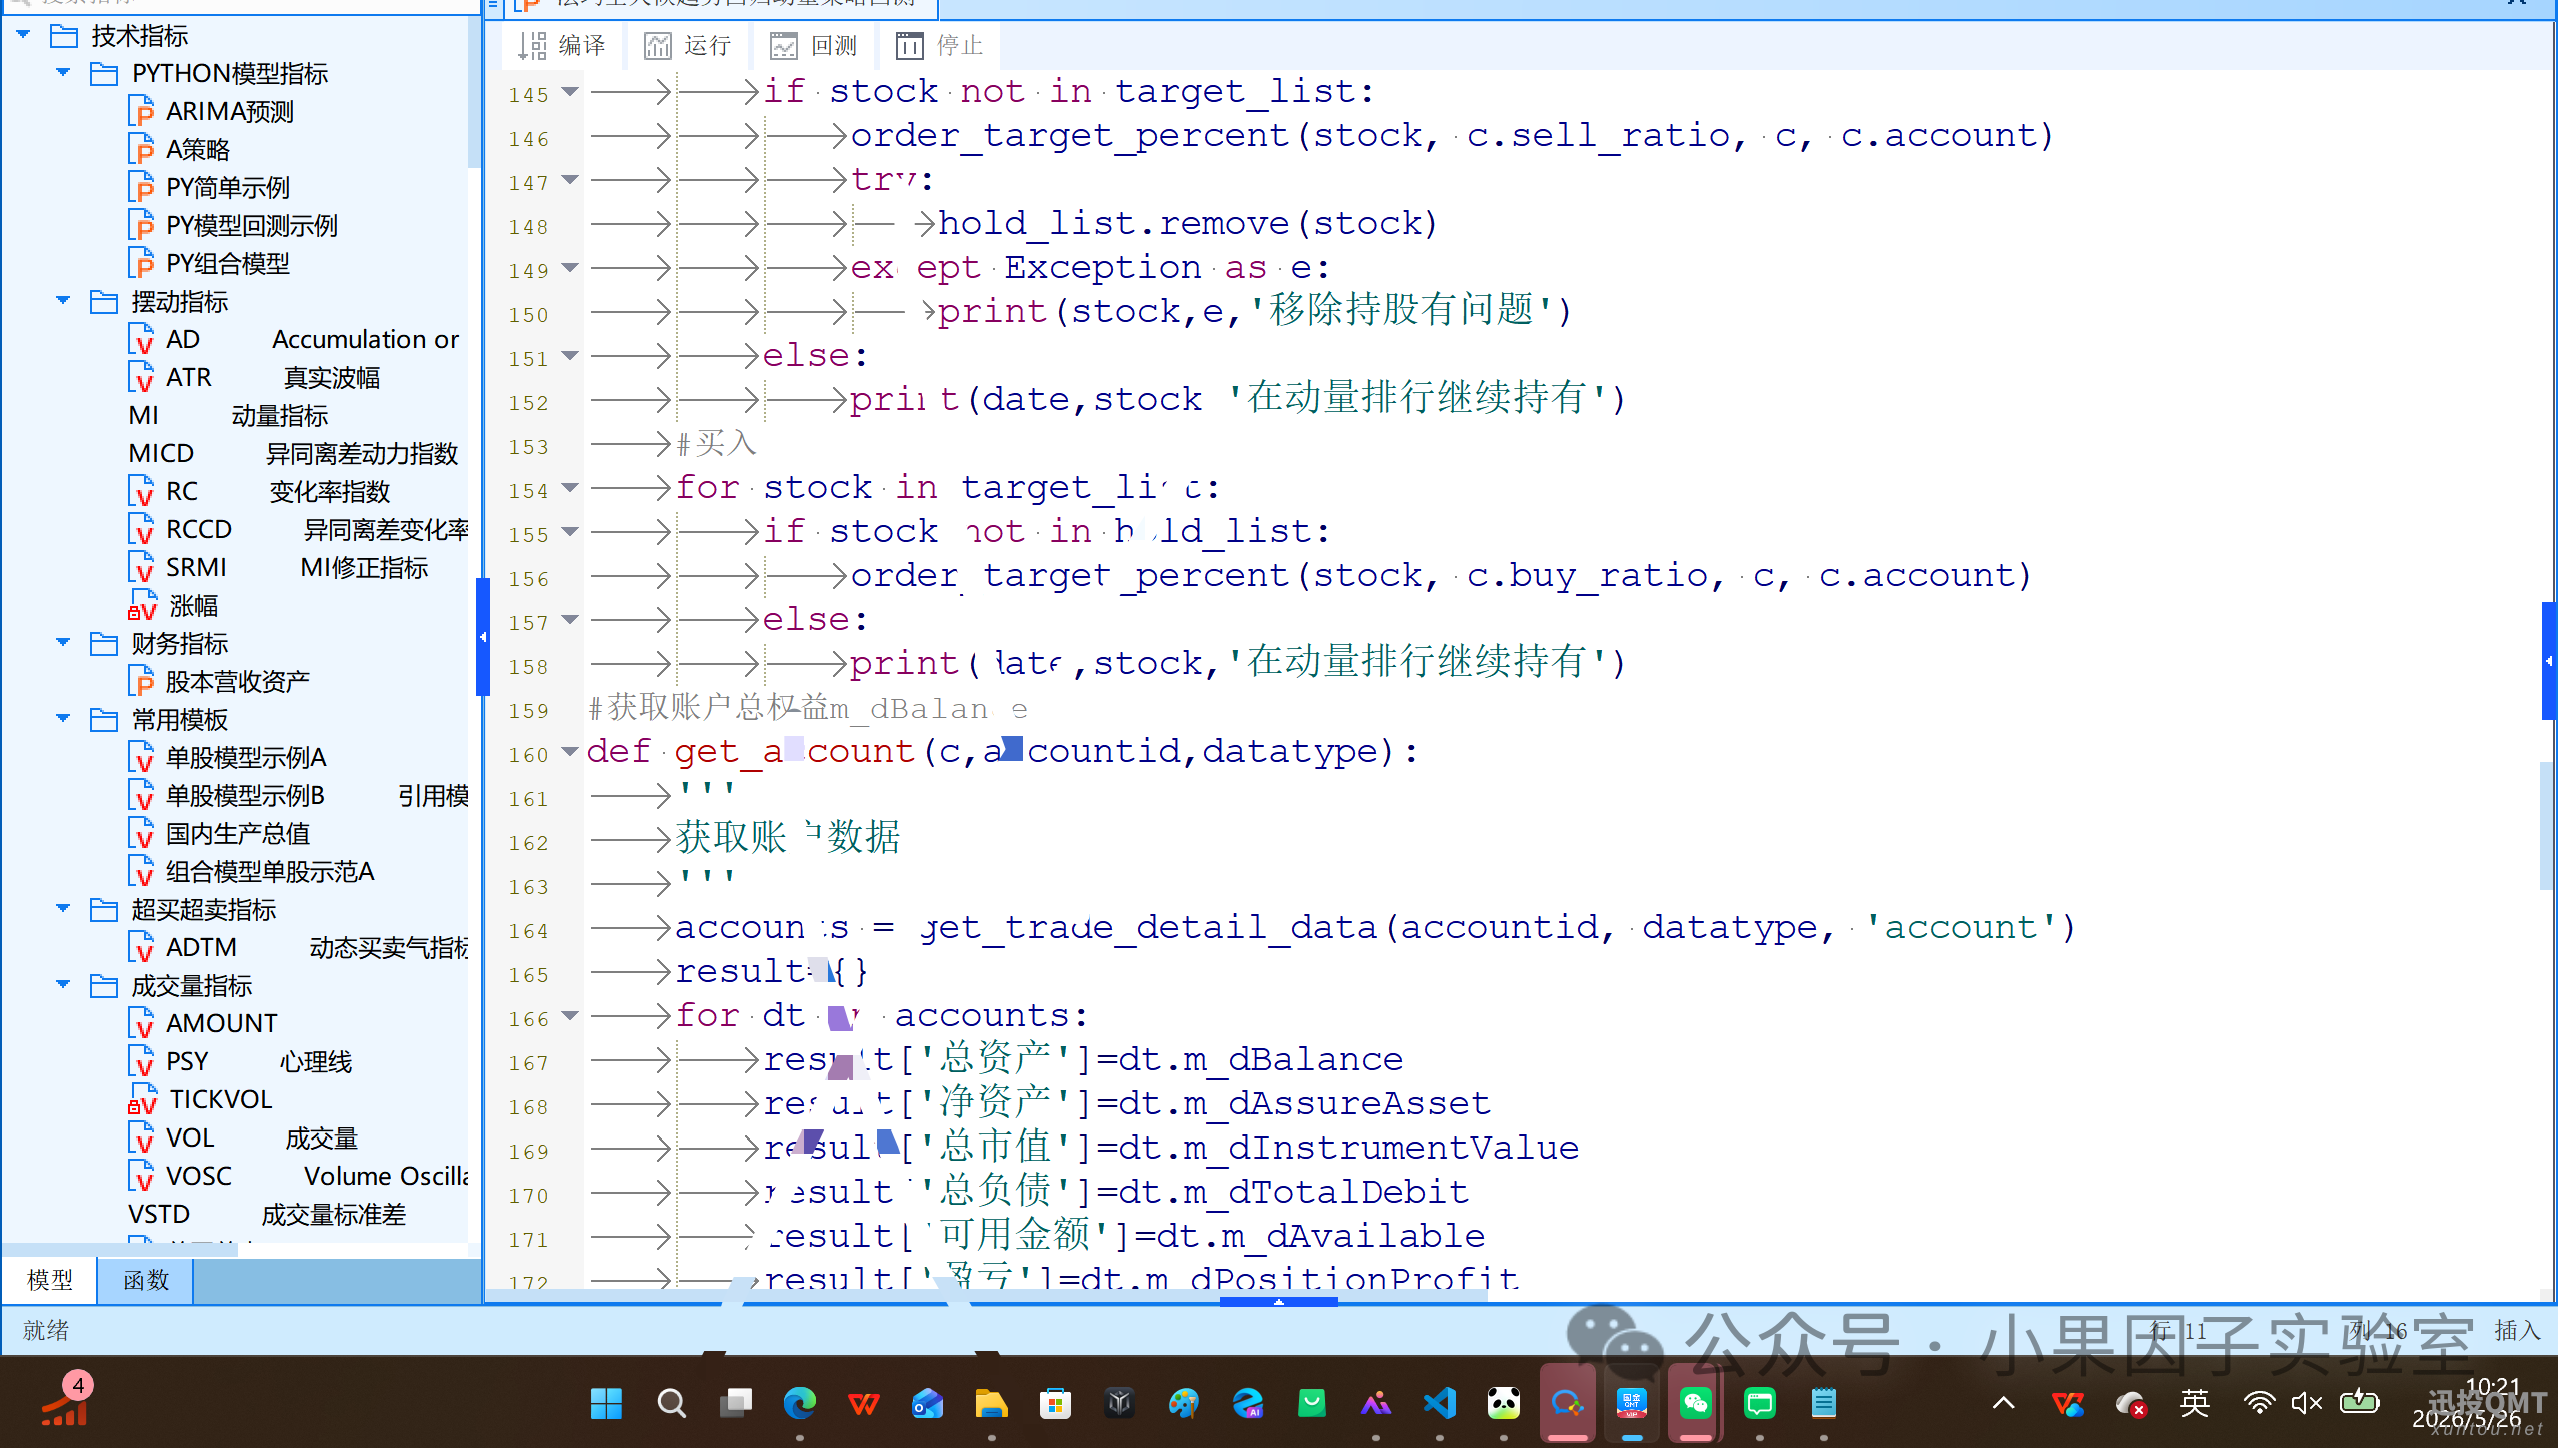The image size is (2558, 1448).
Task: Click the 就绪 status bar text
Action: (46, 1330)
